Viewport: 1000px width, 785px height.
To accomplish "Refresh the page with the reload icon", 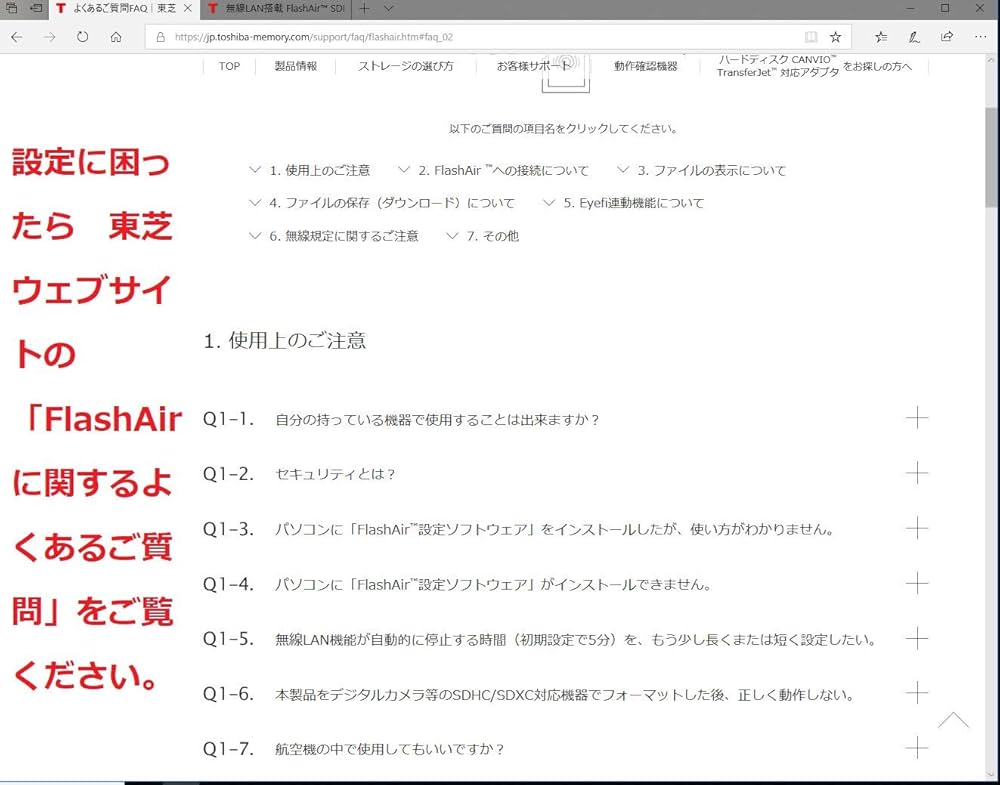I will click(x=82, y=37).
